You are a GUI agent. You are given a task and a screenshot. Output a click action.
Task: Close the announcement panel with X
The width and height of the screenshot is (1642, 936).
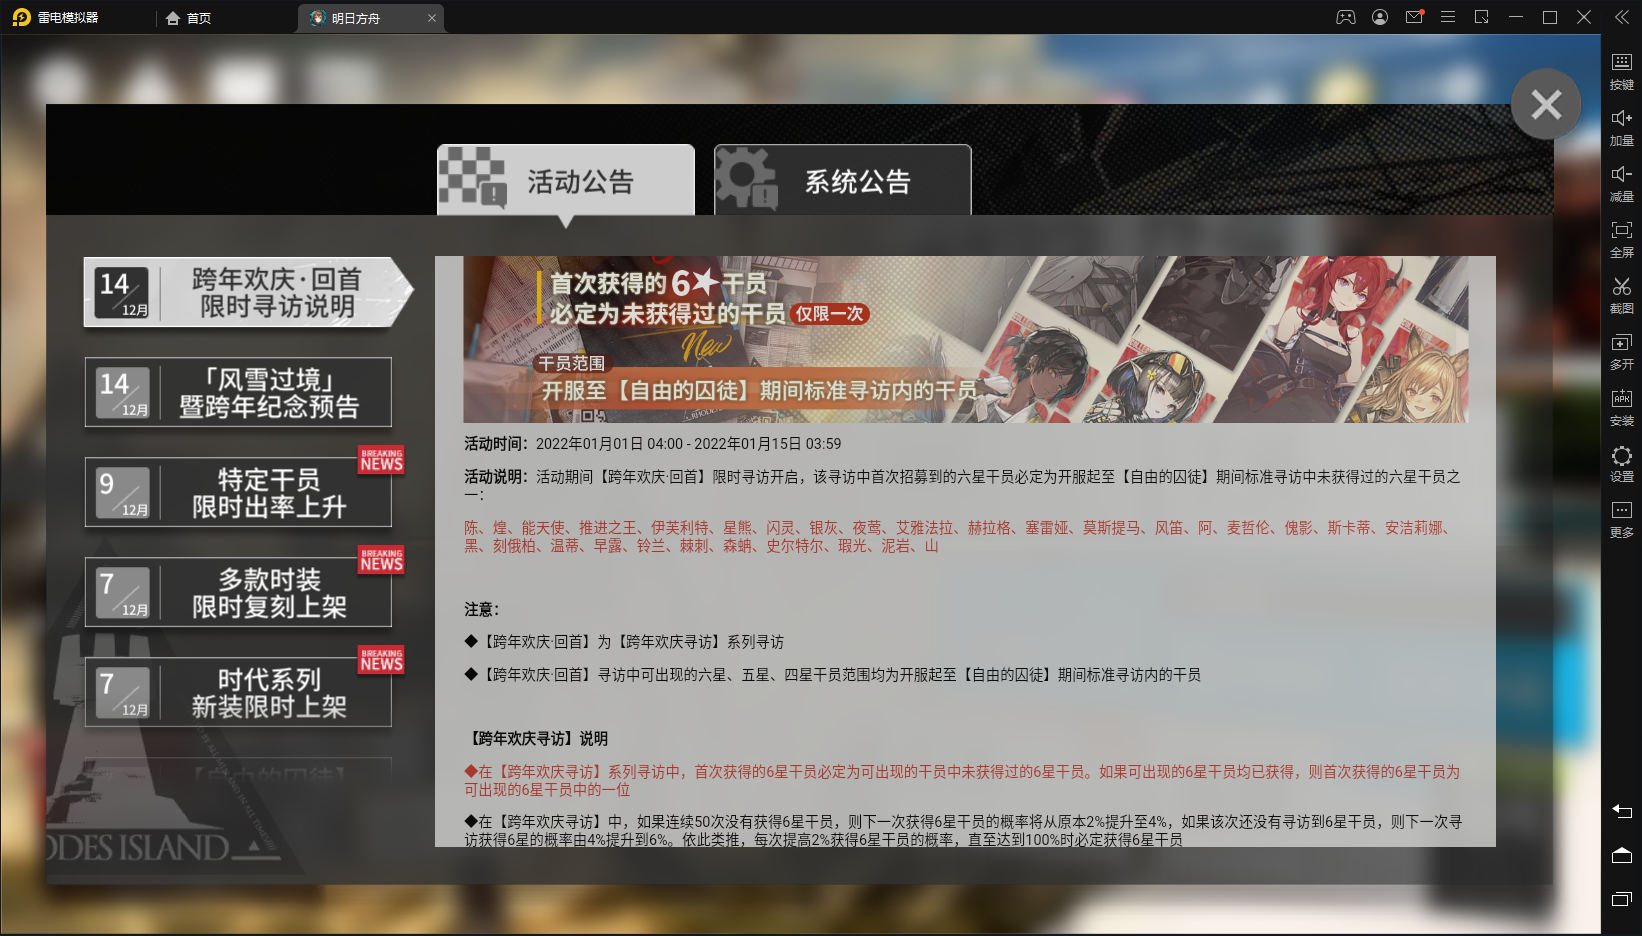click(1546, 104)
